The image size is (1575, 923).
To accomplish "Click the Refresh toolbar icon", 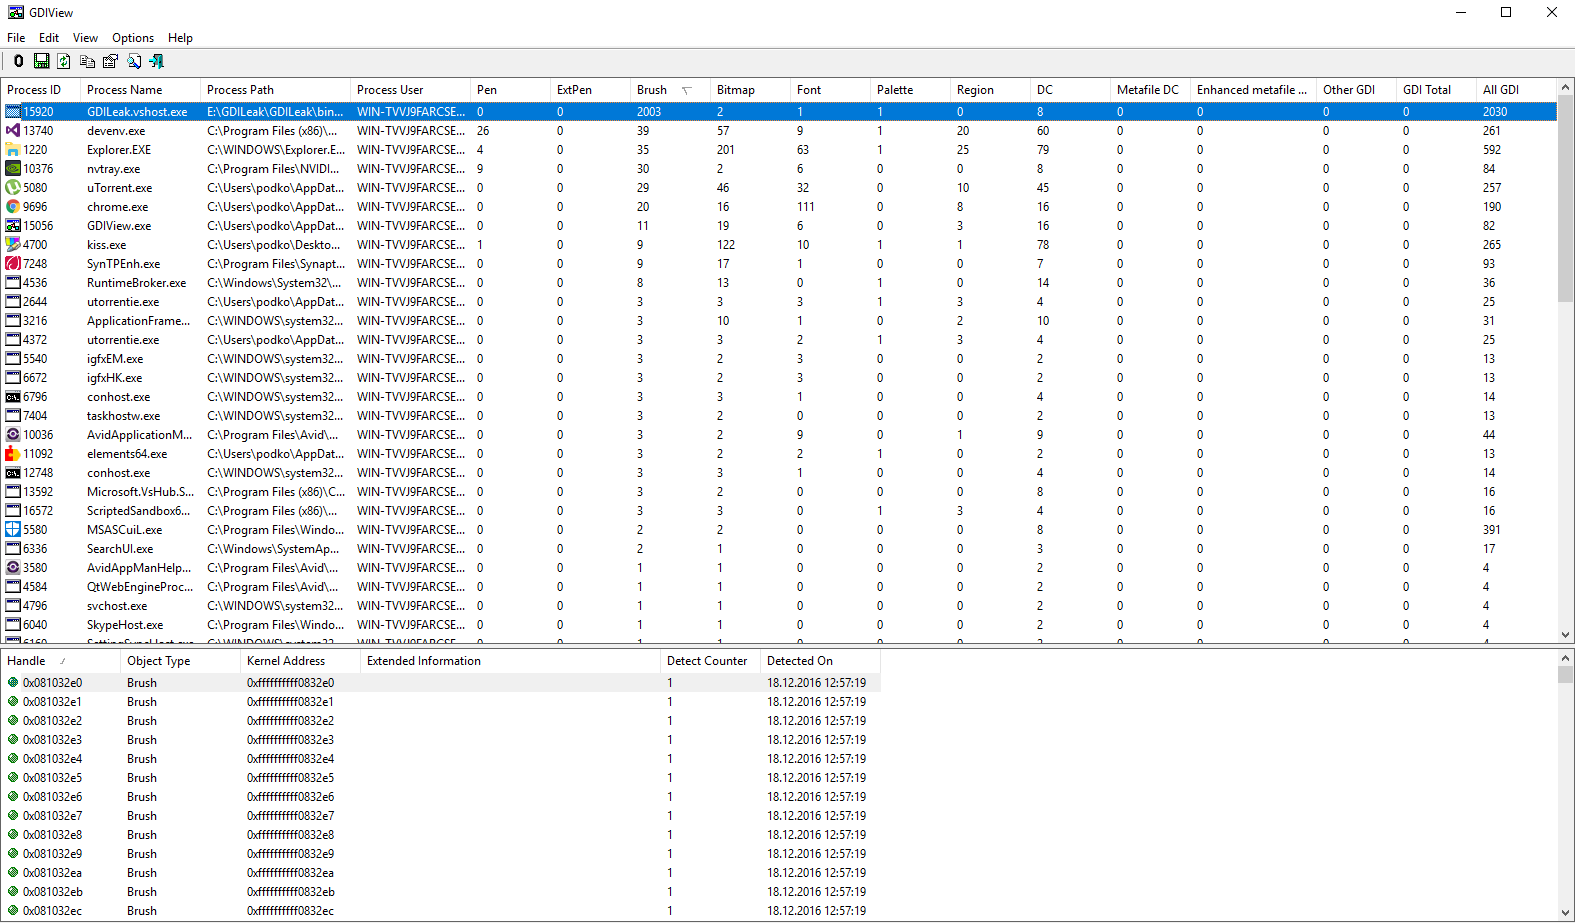I will click(64, 61).
